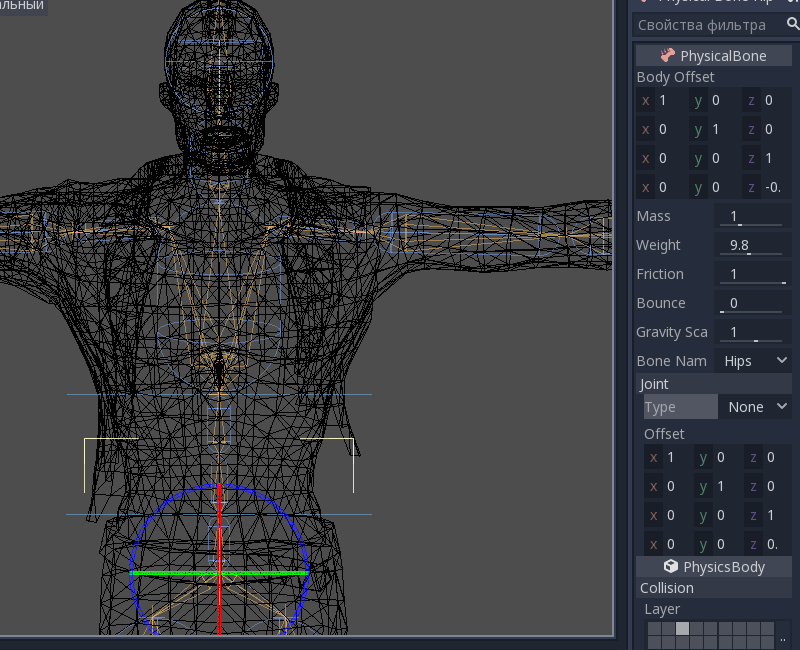This screenshot has height=650, width=800.
Task: Click the search magnifier icon in filter bar
Action: click(x=793, y=24)
